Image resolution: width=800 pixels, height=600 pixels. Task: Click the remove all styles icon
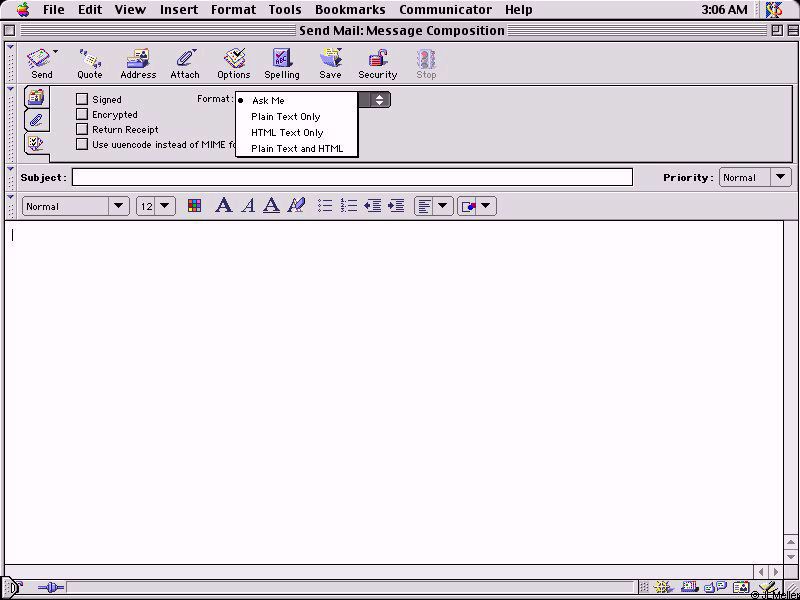(x=296, y=206)
